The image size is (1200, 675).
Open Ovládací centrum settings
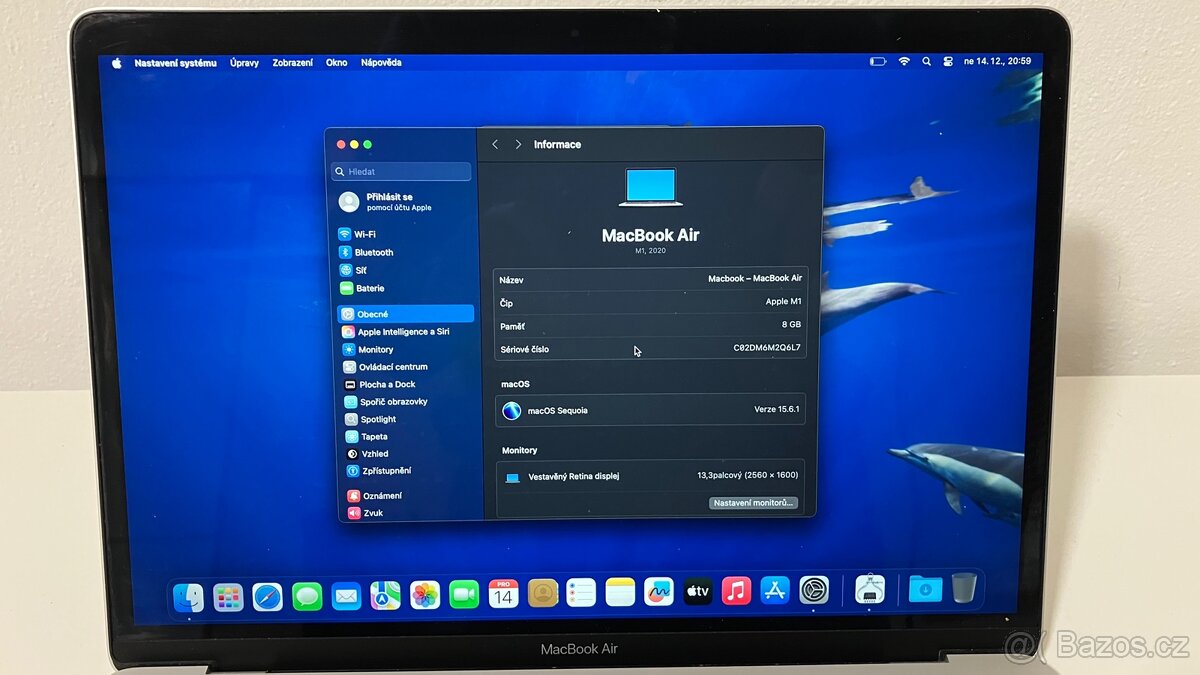[388, 366]
